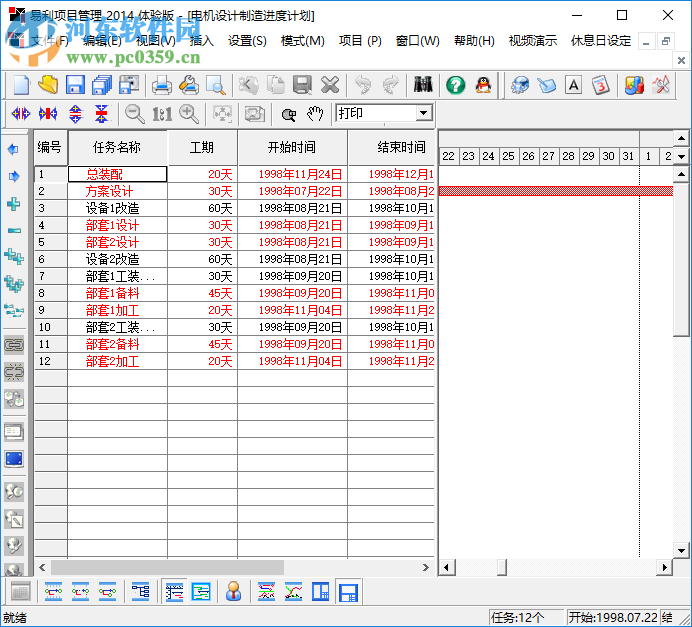Click the 任务名称 column header

click(117, 147)
